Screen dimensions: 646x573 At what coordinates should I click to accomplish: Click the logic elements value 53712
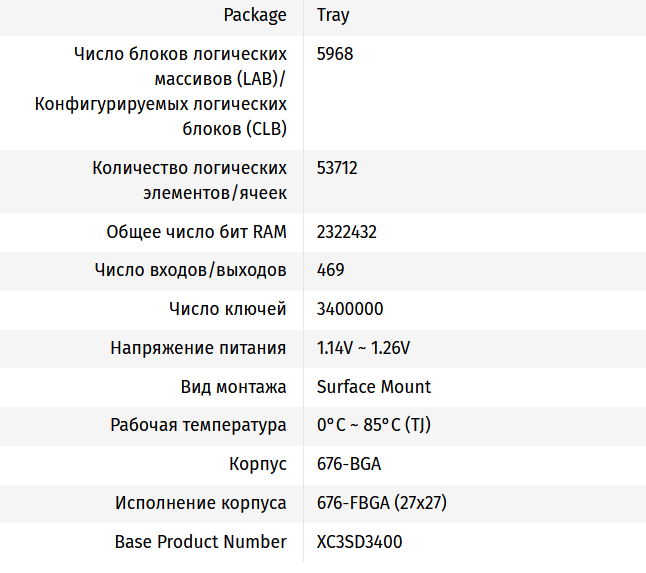pos(337,168)
